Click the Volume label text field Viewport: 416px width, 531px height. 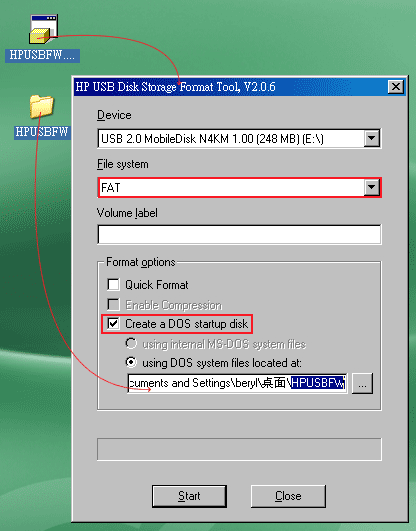pyautogui.click(x=239, y=234)
